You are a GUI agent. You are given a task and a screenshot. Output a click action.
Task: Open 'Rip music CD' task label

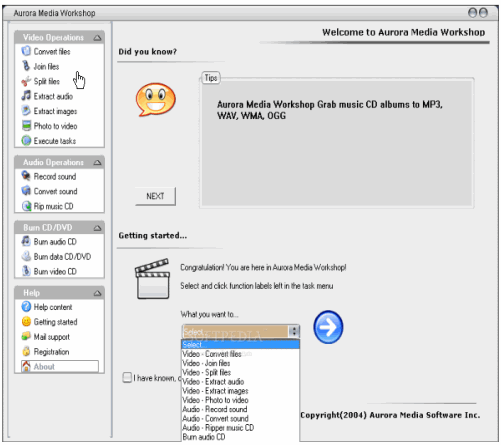coord(53,206)
